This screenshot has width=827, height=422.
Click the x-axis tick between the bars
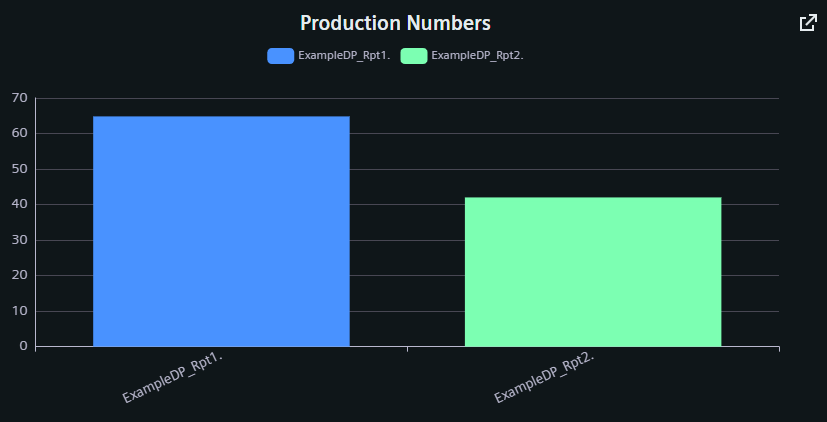(407, 349)
